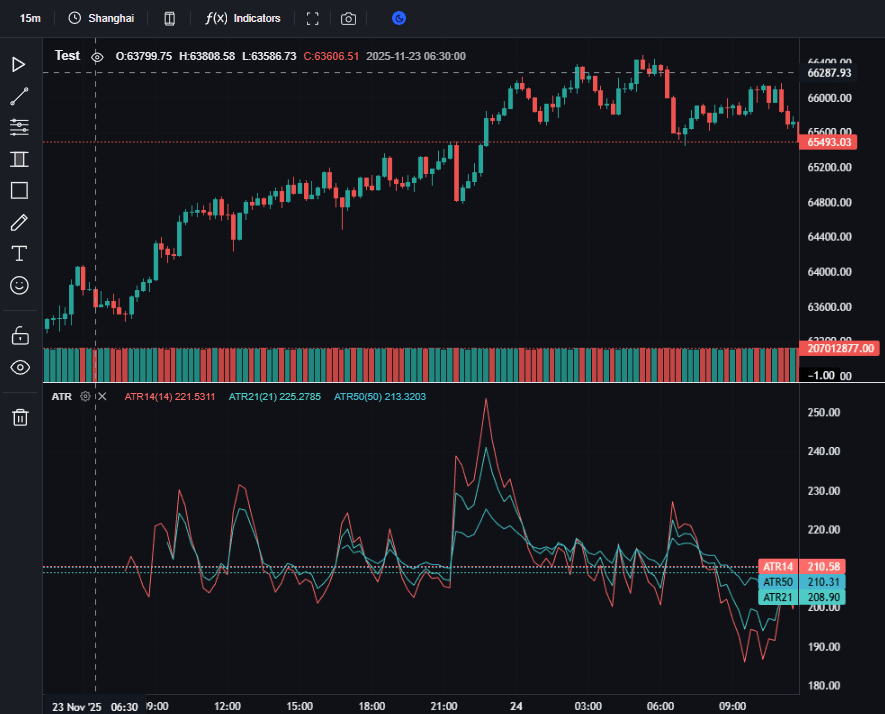
Task: Select the parallel channel drawing tool
Action: (19, 159)
